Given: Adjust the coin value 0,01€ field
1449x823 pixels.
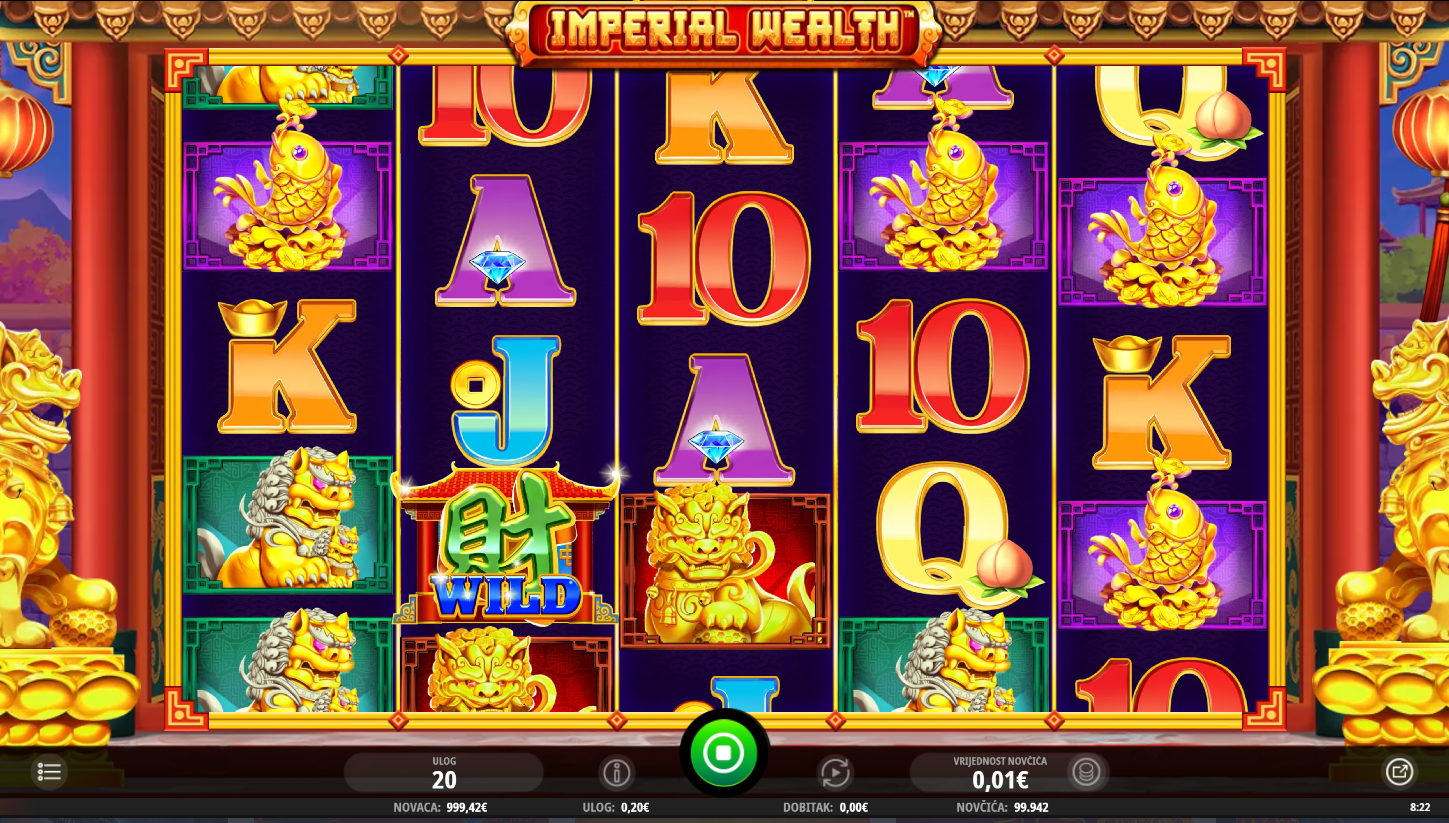Looking at the screenshot, I should (1000, 772).
